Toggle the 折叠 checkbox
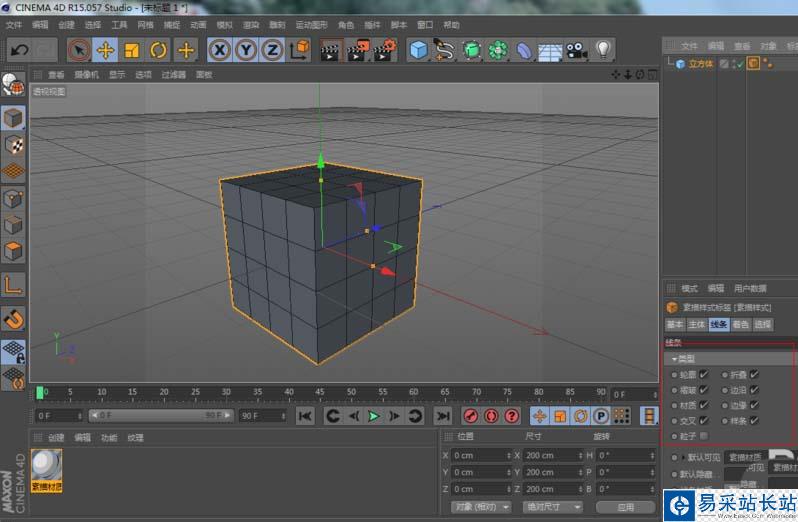The width and height of the screenshot is (798, 522). click(754, 374)
